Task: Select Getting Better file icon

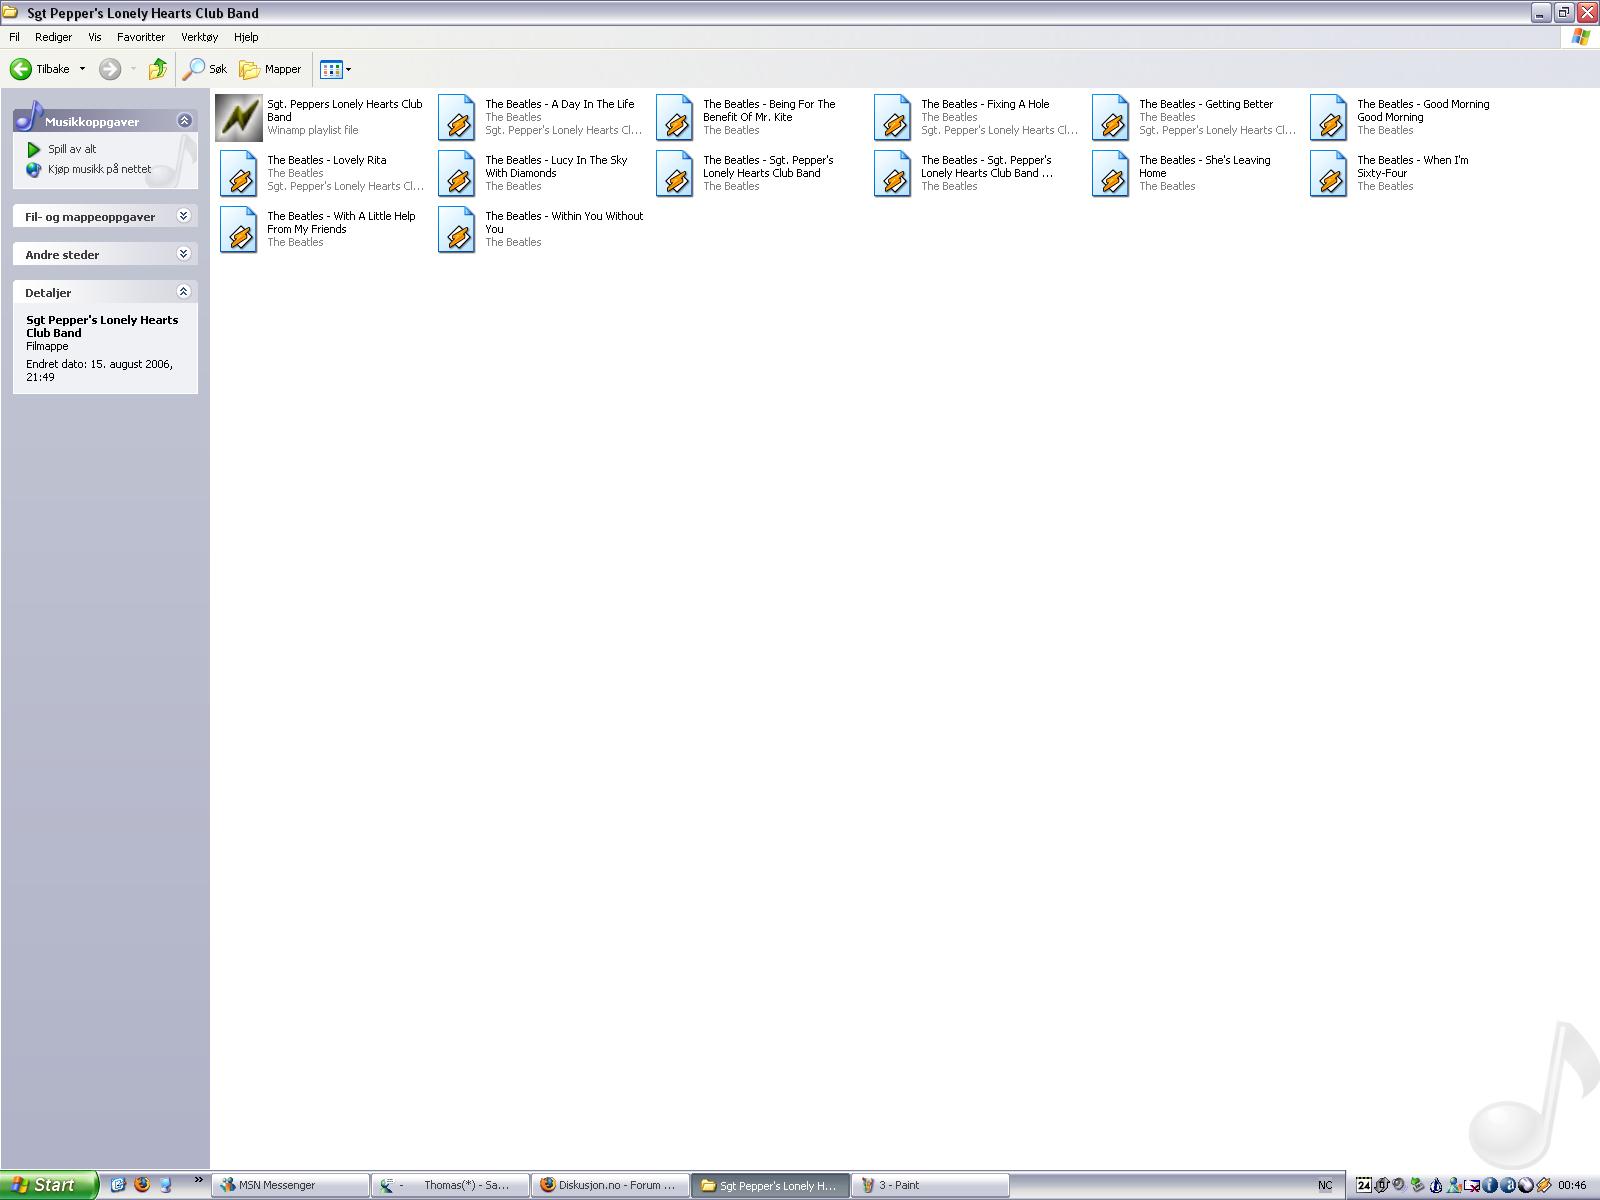Action: click(x=1111, y=118)
